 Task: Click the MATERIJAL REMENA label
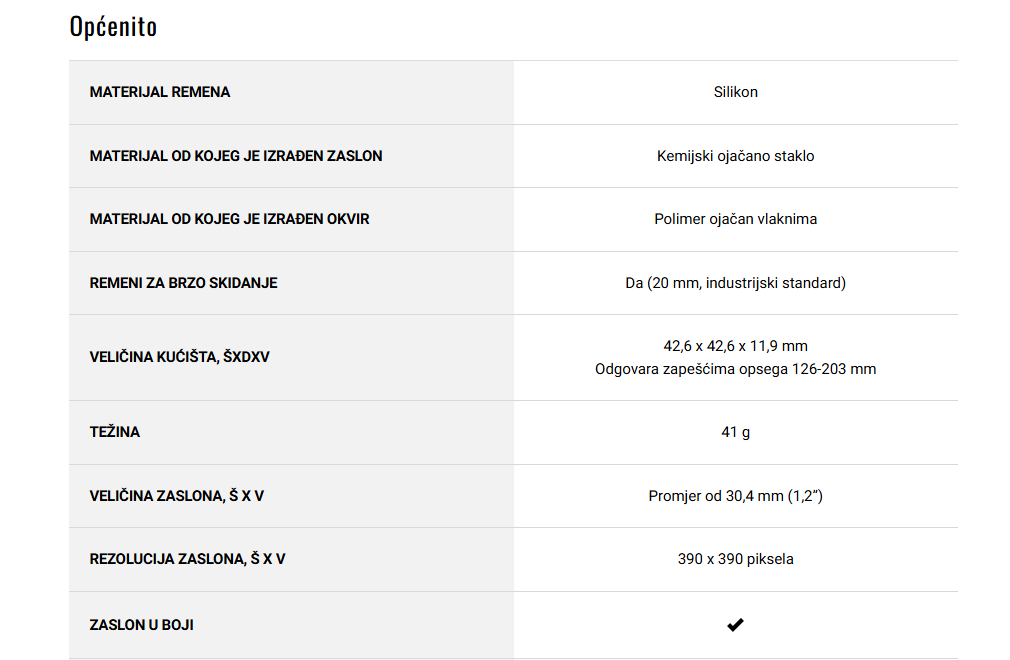coord(160,92)
